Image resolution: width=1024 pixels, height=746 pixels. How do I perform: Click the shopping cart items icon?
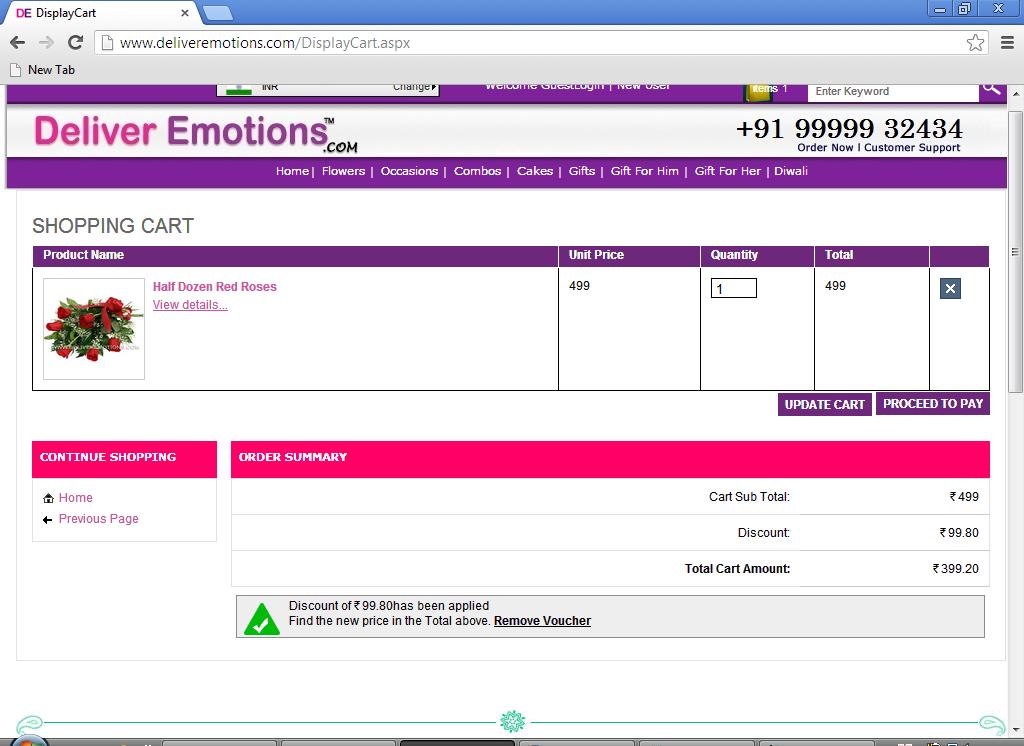point(760,91)
